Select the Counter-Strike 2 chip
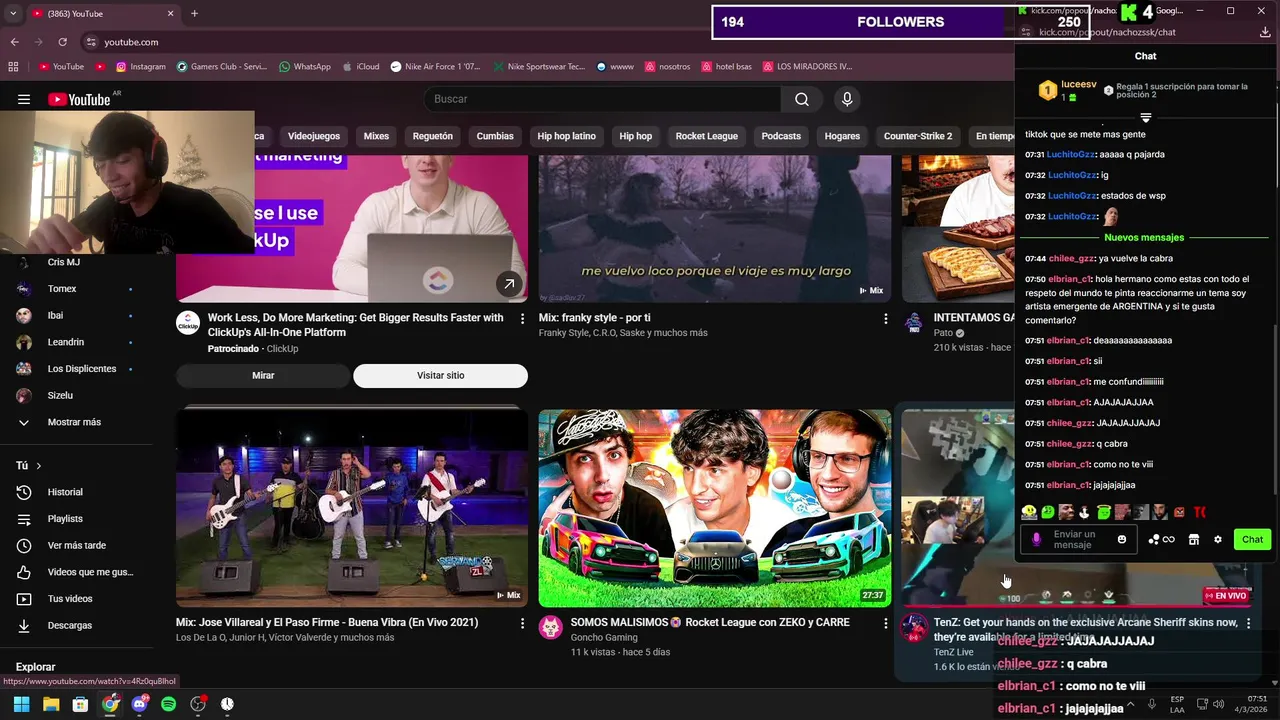 point(918,136)
